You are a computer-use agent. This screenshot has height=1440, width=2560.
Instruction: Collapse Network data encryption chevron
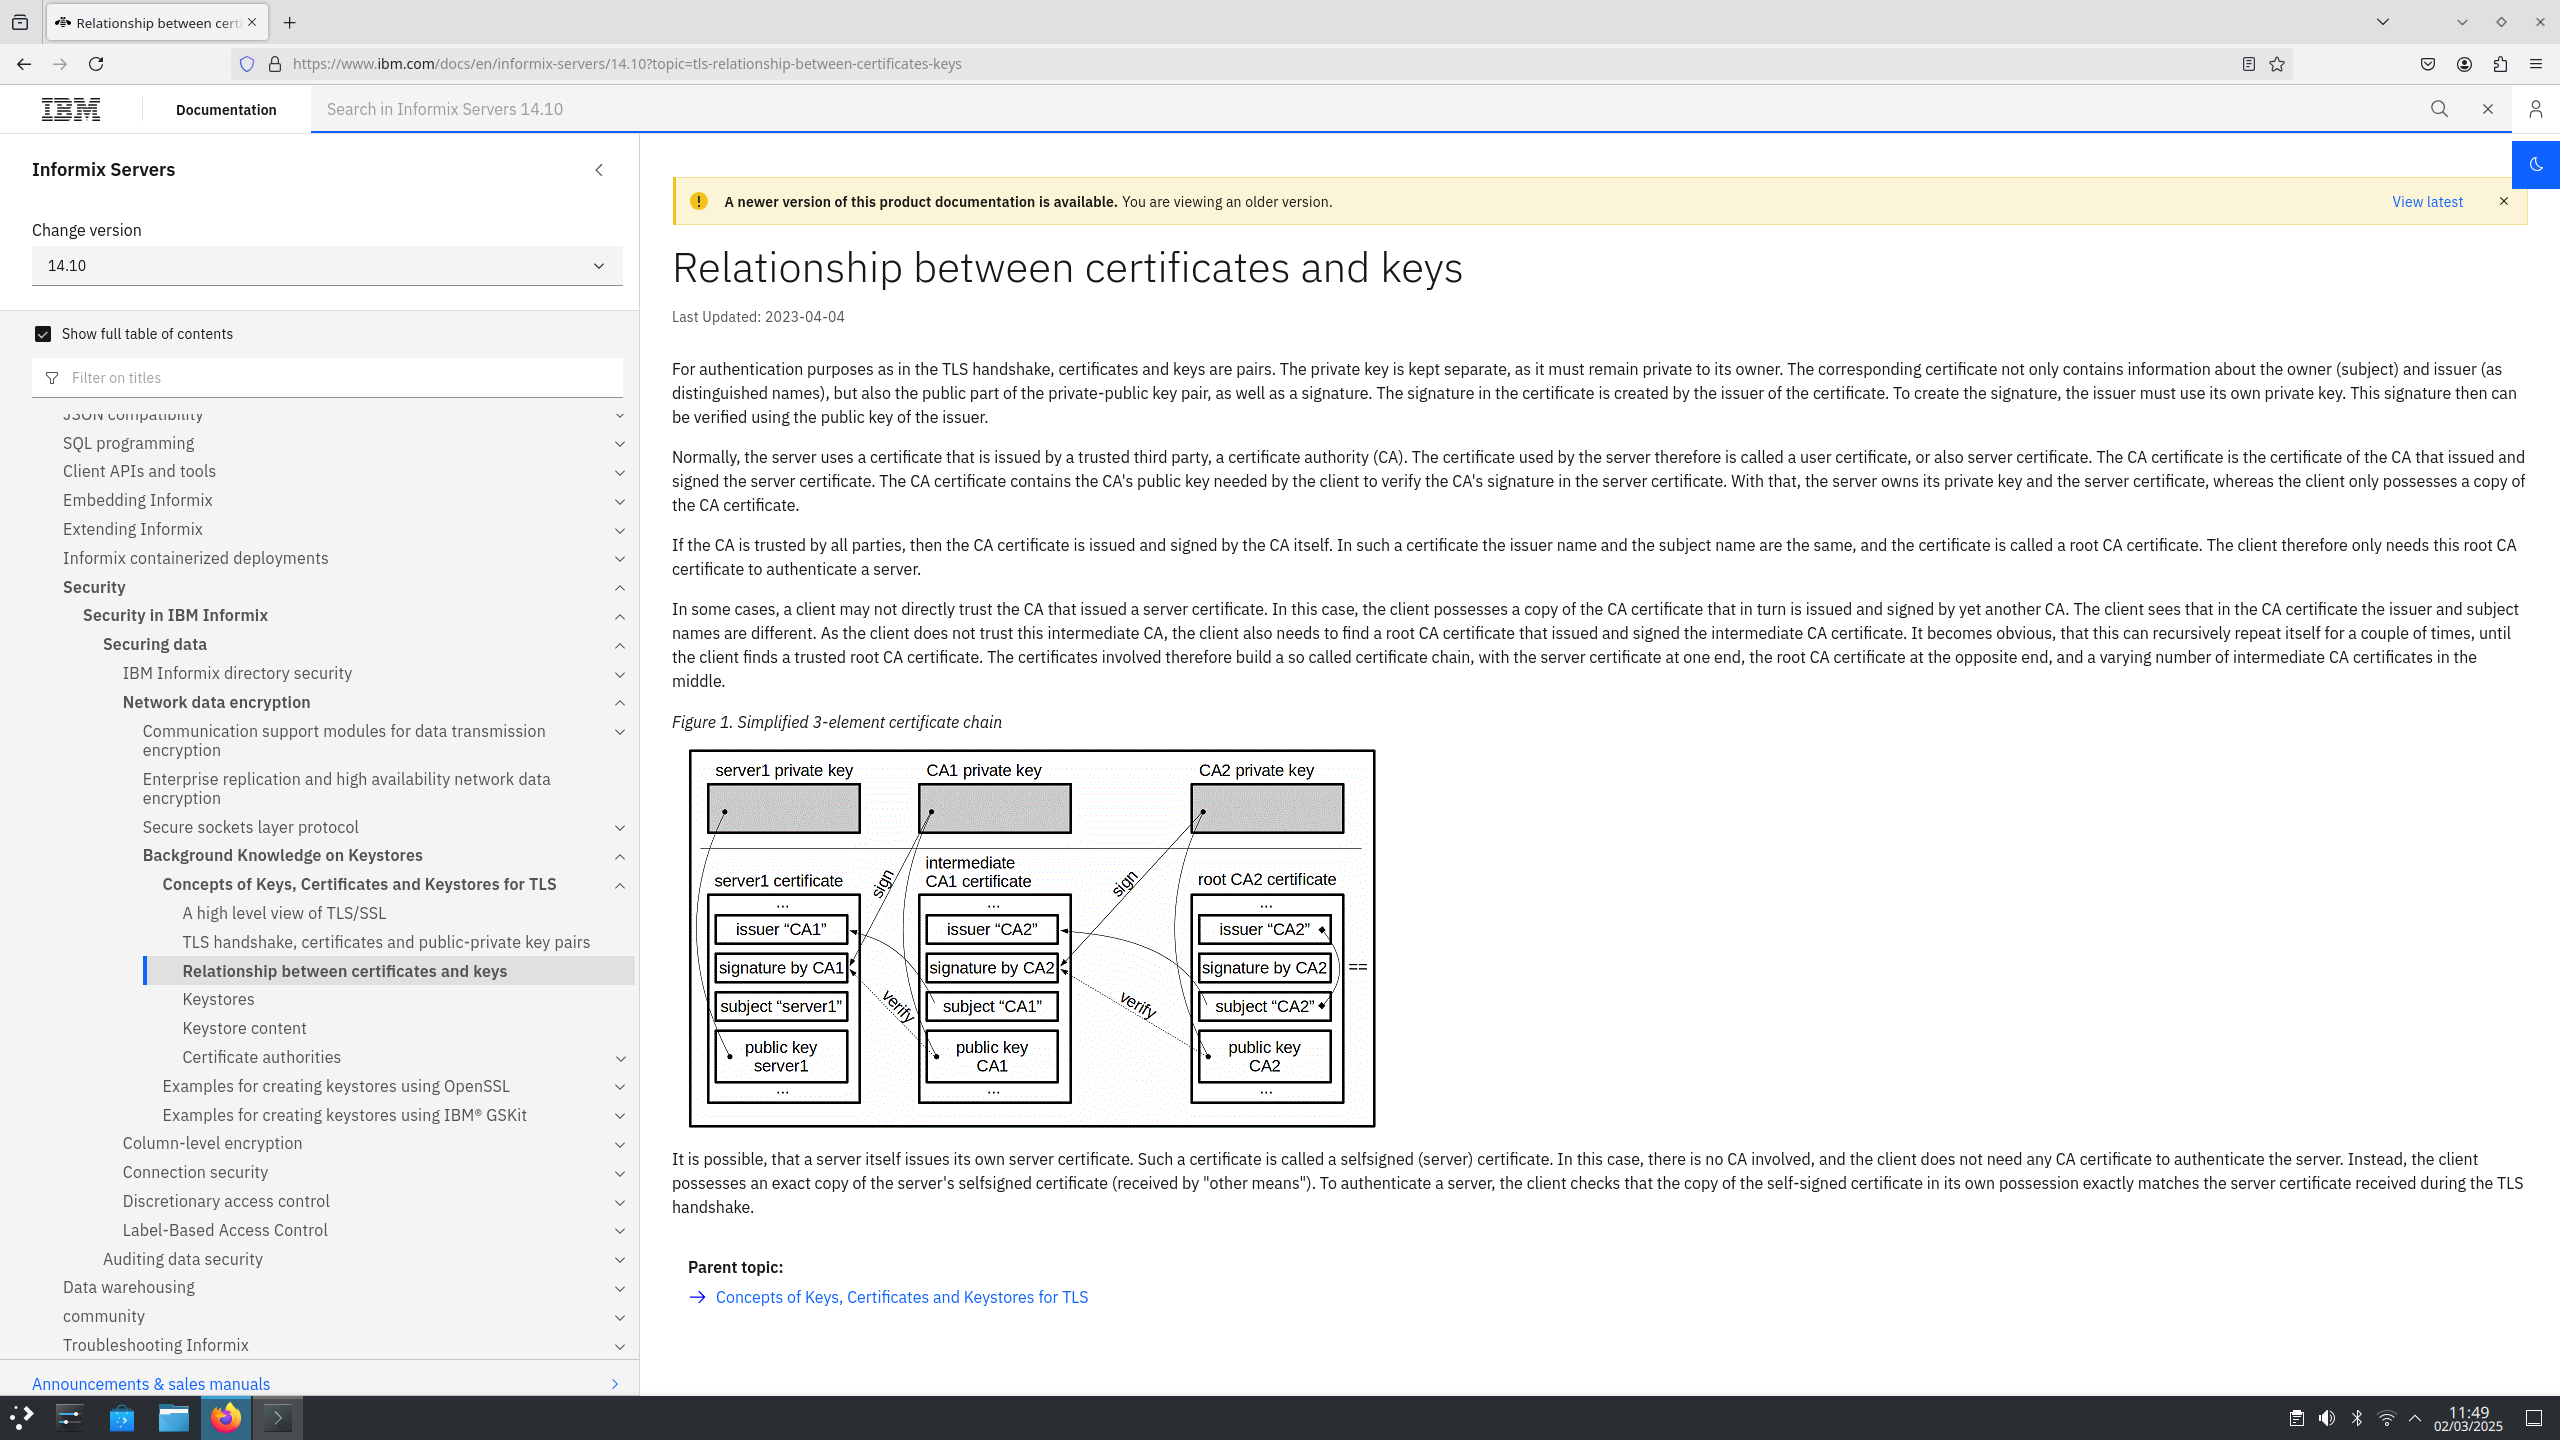[x=619, y=703]
